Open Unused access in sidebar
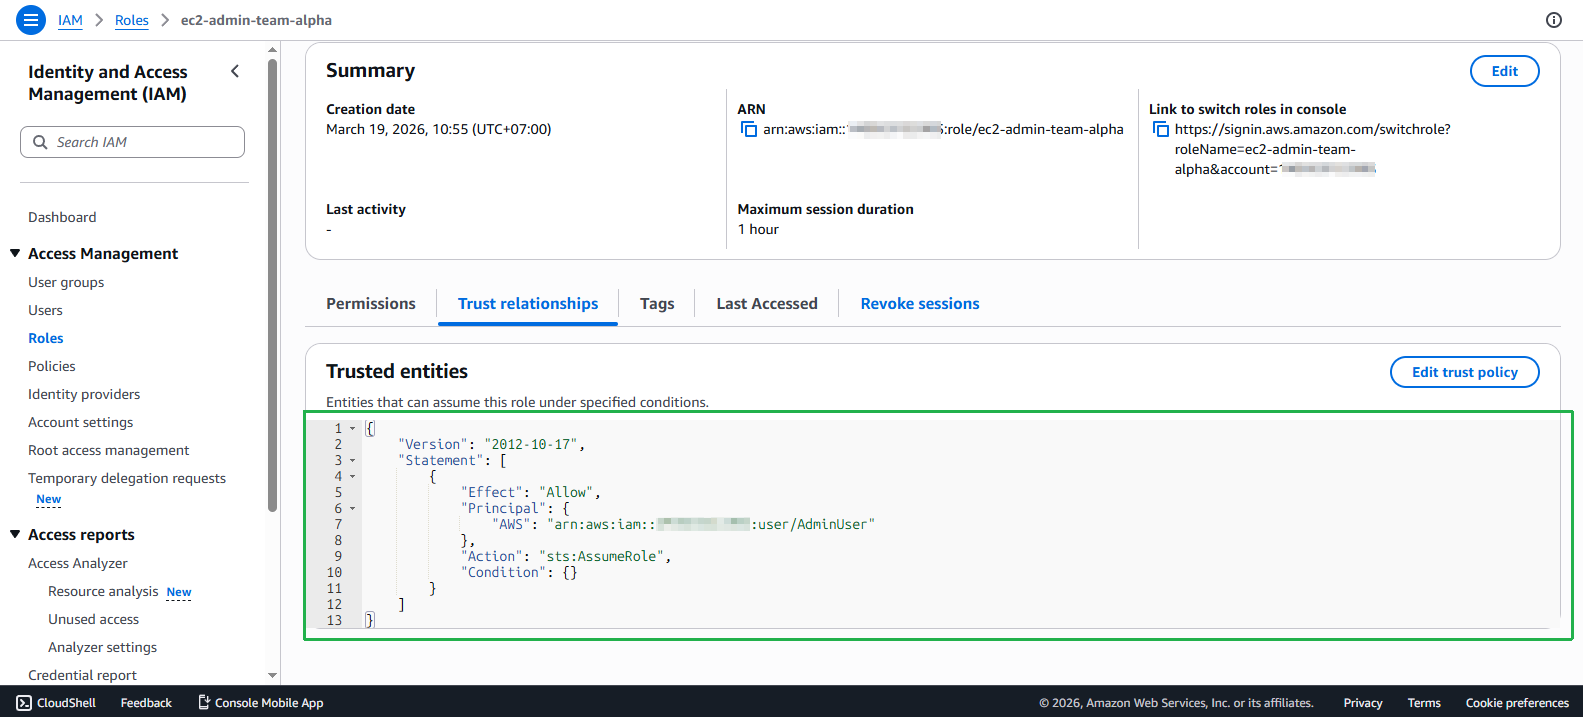The width and height of the screenshot is (1583, 717). 93,619
